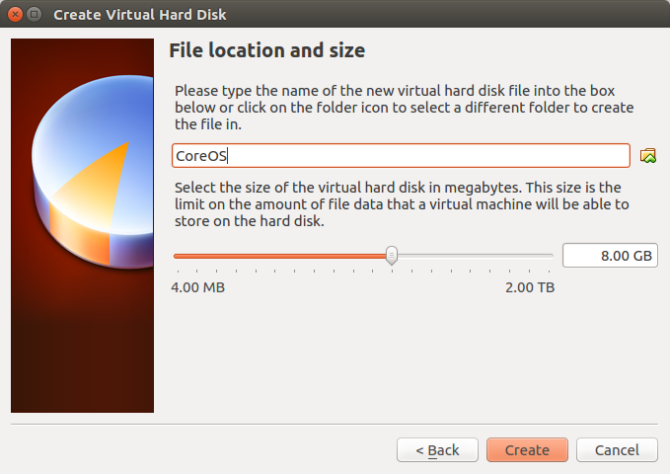Viewport: 670px width, 474px height.
Task: Click the disk size slider handle
Action: 392,255
